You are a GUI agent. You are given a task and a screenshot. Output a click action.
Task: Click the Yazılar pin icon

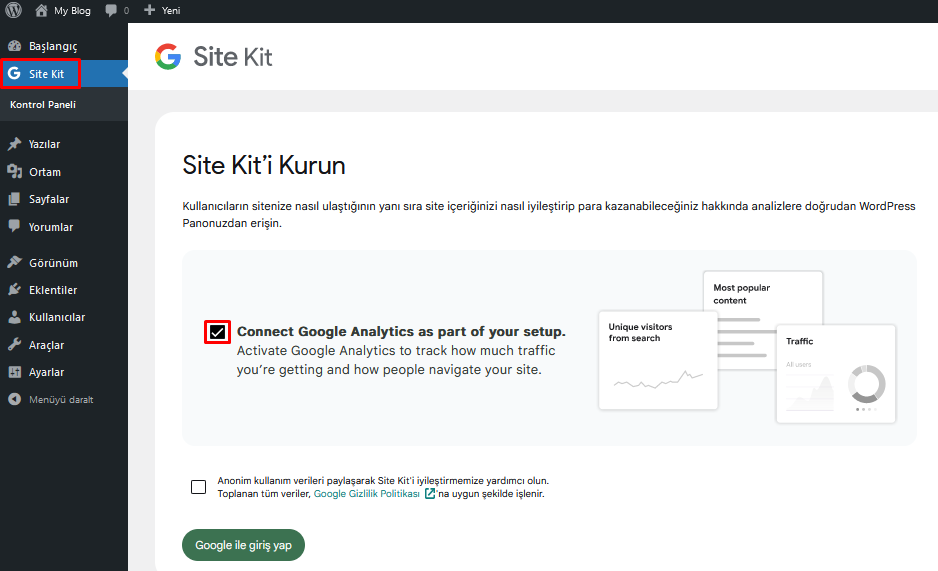click(14, 144)
